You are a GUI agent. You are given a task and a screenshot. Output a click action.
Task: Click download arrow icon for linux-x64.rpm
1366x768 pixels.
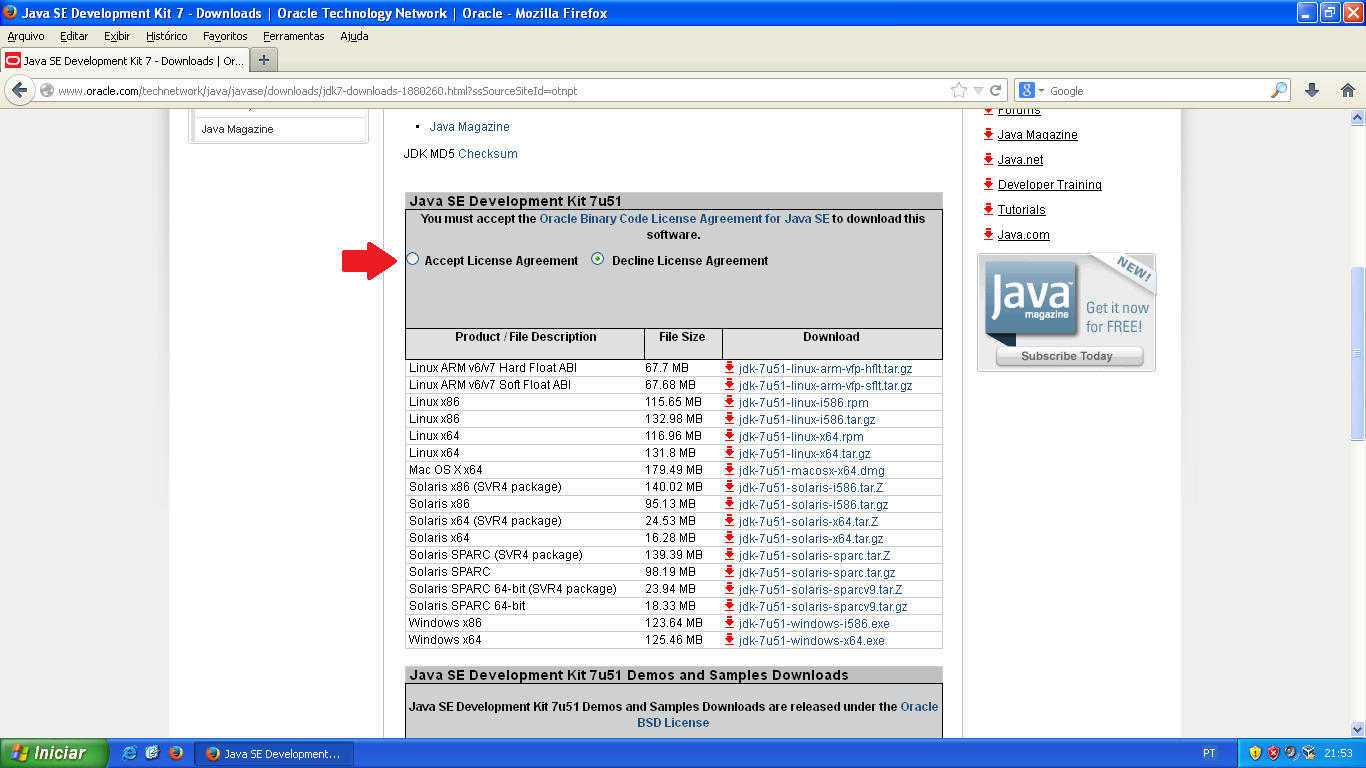point(730,436)
